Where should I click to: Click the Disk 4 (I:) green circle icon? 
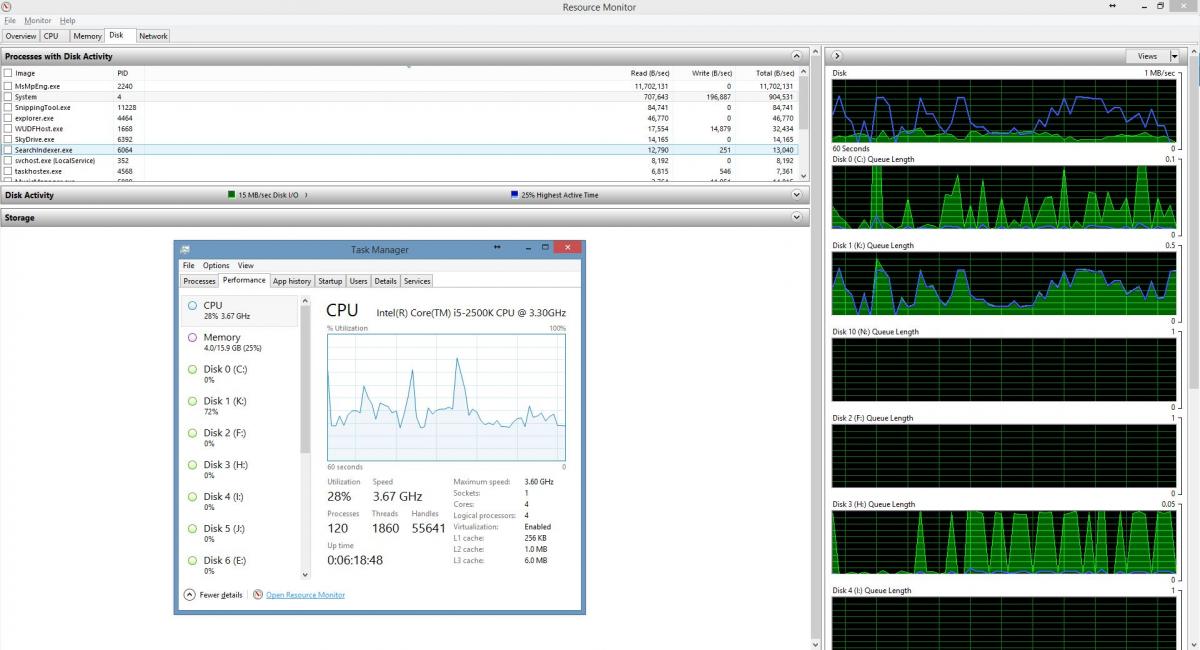pyautogui.click(x=192, y=497)
